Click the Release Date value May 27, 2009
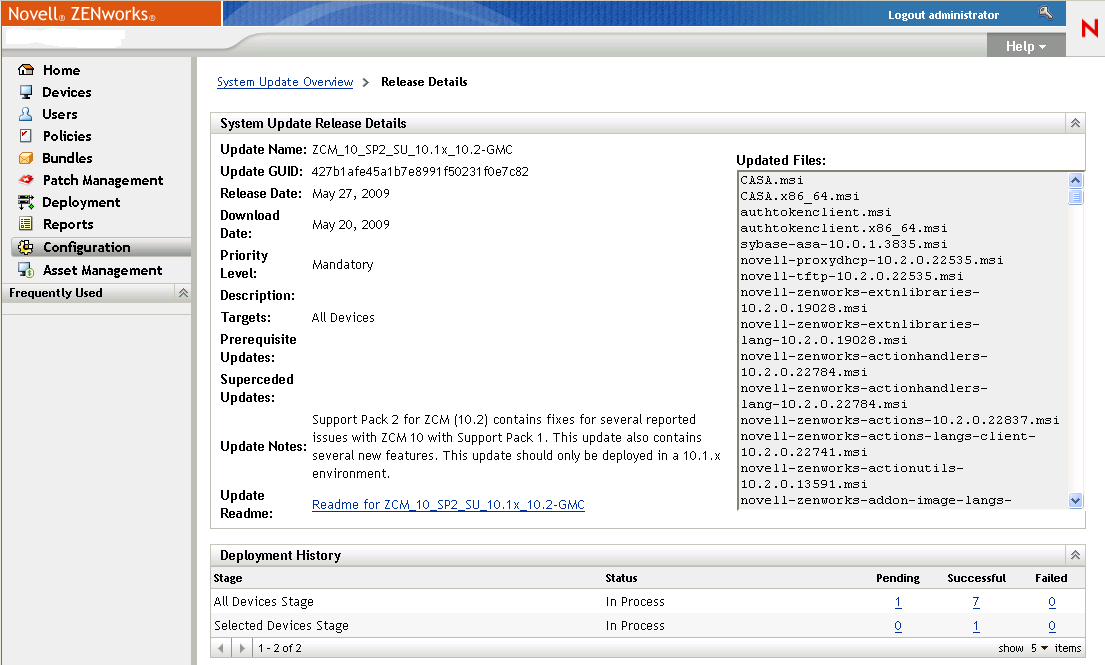The image size is (1105, 665). (x=351, y=193)
